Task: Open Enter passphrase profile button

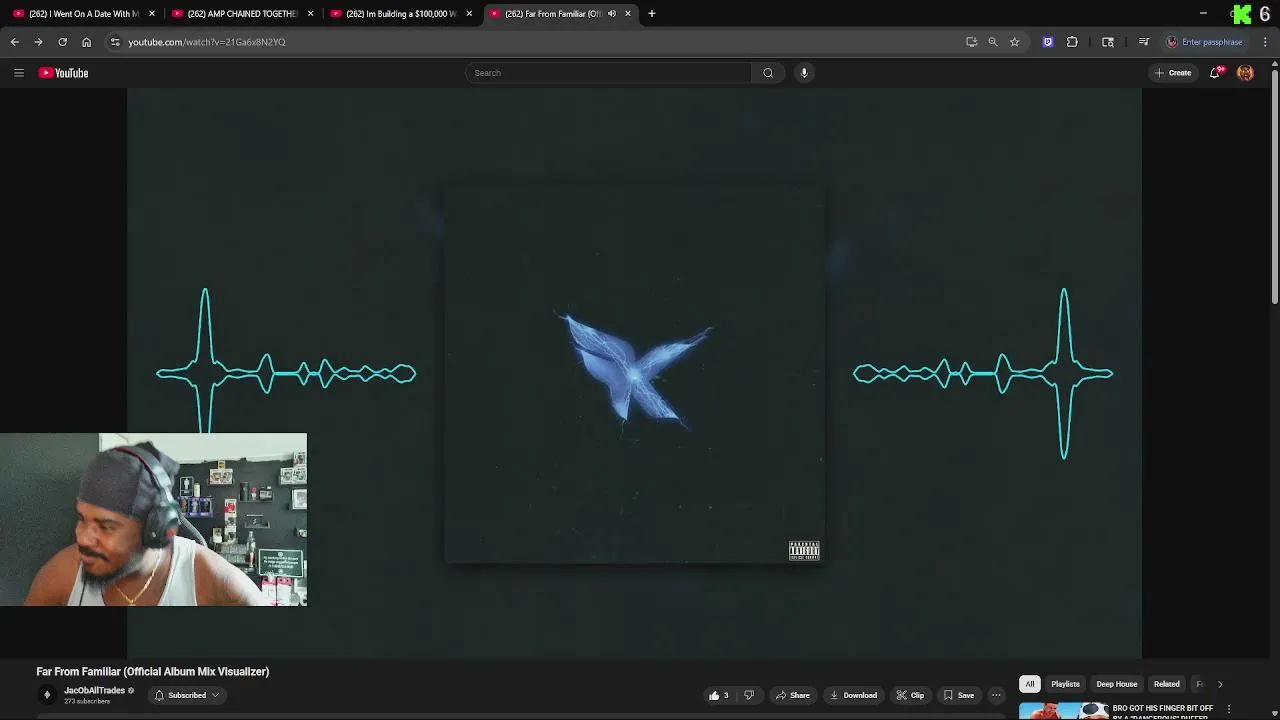Action: (x=1205, y=42)
